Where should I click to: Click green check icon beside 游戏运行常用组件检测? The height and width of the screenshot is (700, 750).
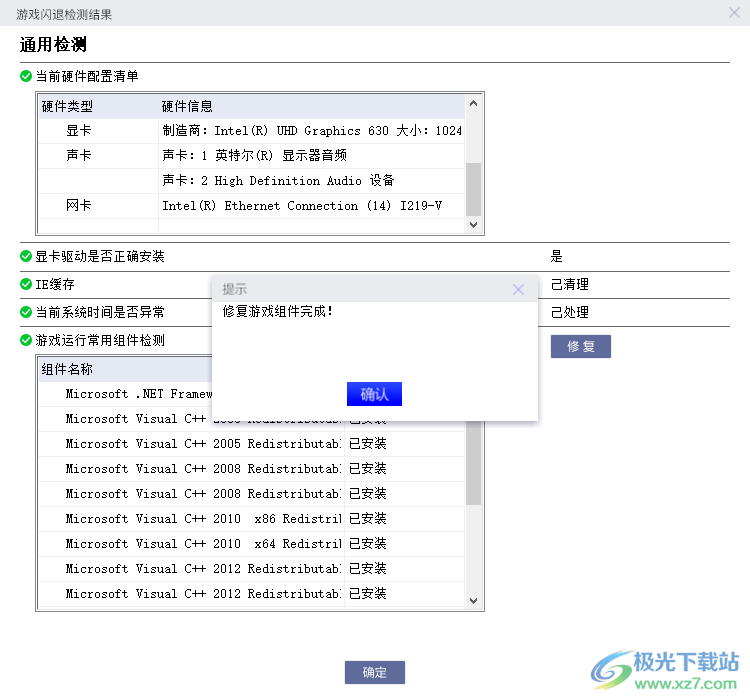26,340
